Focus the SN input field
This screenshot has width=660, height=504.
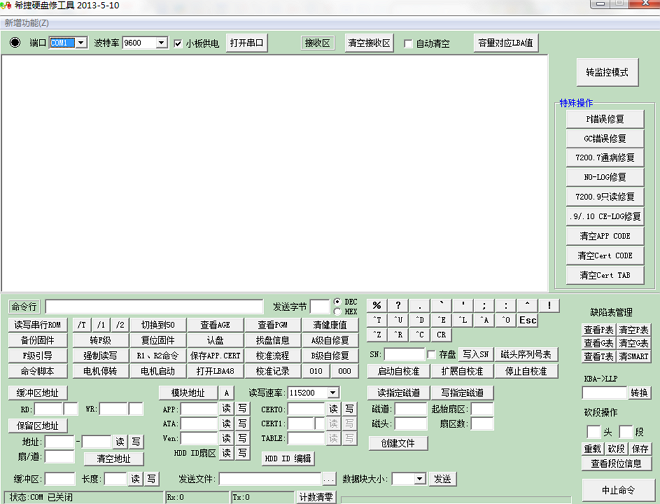[x=404, y=355]
